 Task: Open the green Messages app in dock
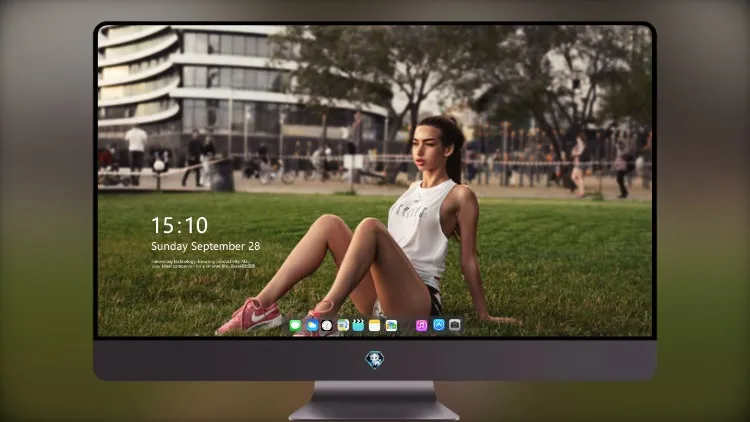(x=296, y=326)
